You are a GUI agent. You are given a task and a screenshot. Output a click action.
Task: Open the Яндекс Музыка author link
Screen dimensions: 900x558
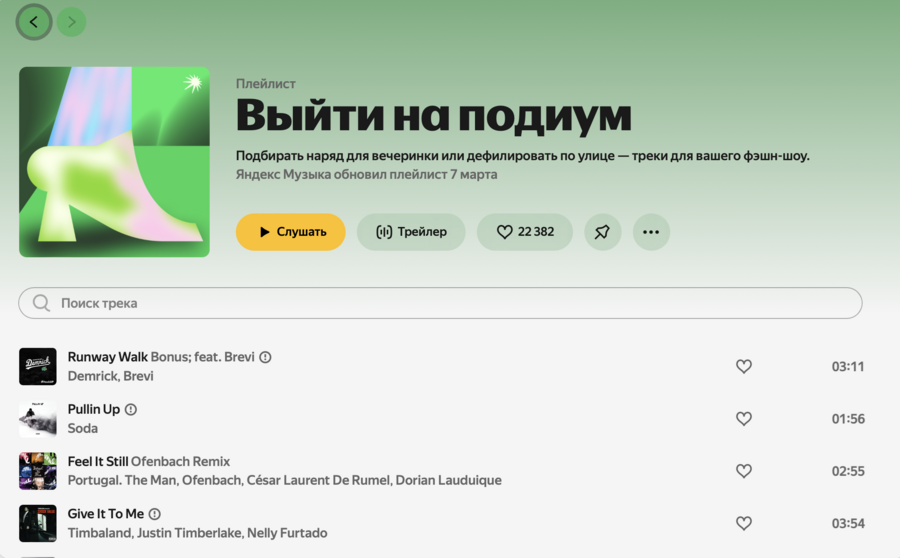[x=283, y=175]
